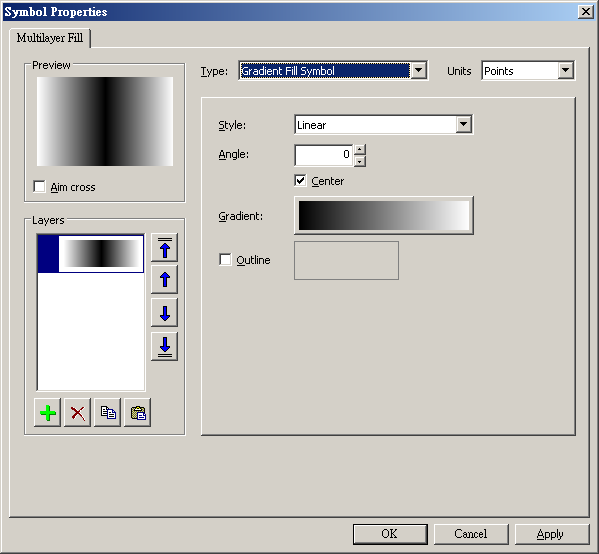Move layer to top with top arrow icon
599x554 pixels.
click(165, 248)
